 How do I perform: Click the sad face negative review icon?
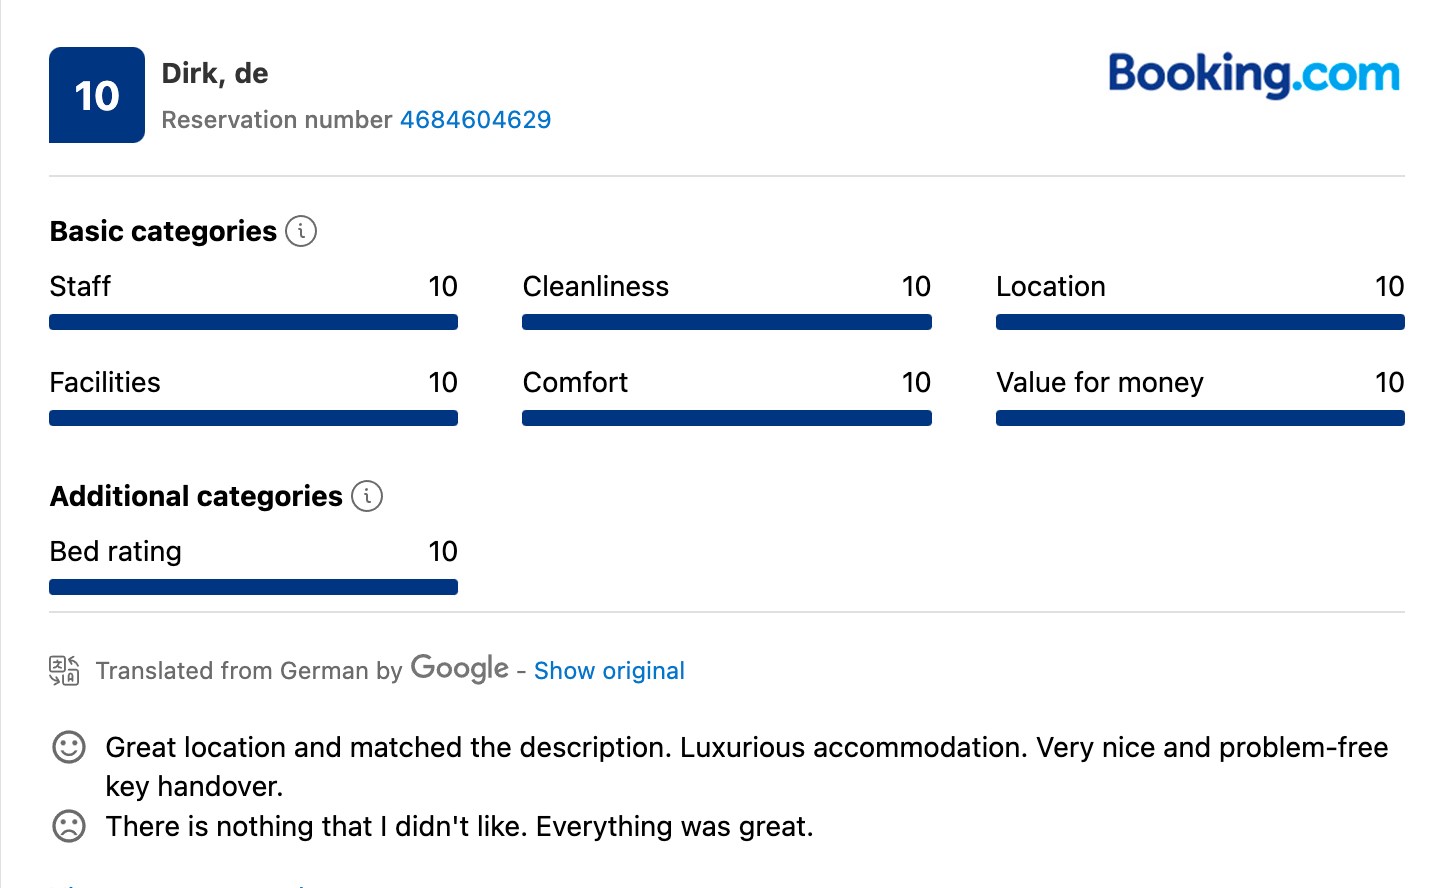pos(69,826)
